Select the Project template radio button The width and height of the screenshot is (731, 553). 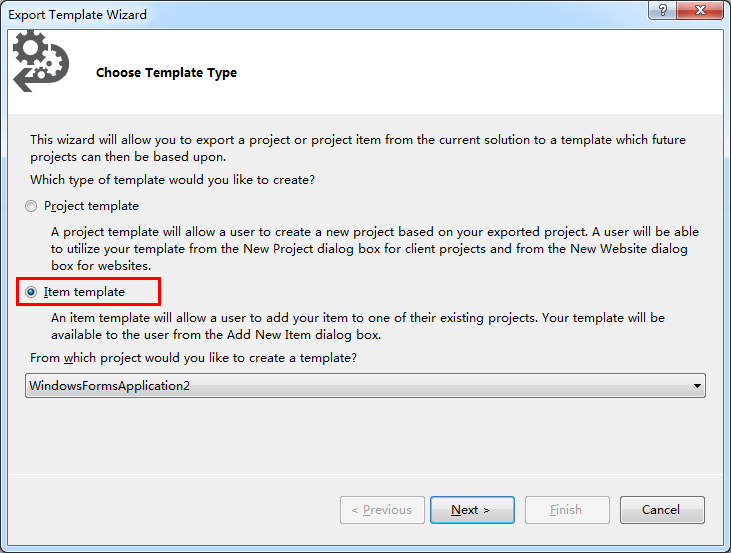32,206
